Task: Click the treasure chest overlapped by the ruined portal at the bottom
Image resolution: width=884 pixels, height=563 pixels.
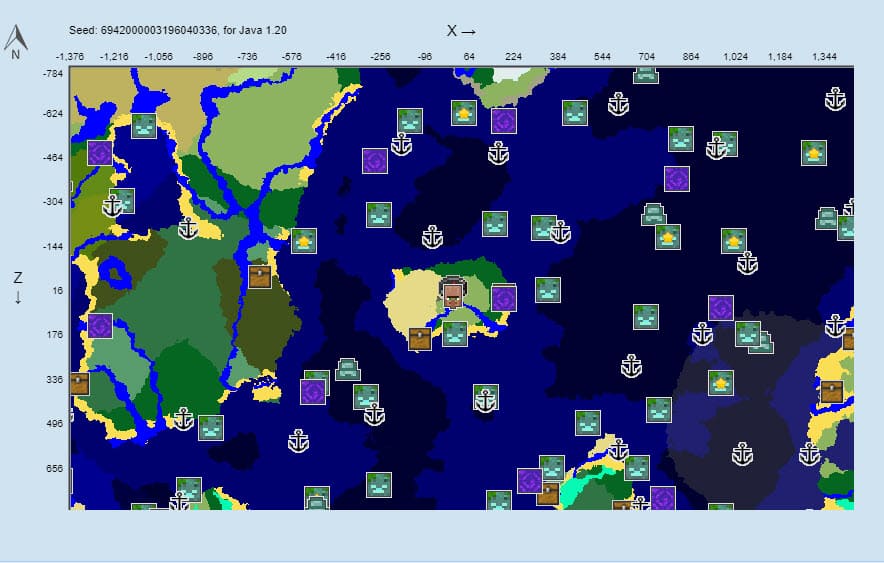Action: point(549,494)
